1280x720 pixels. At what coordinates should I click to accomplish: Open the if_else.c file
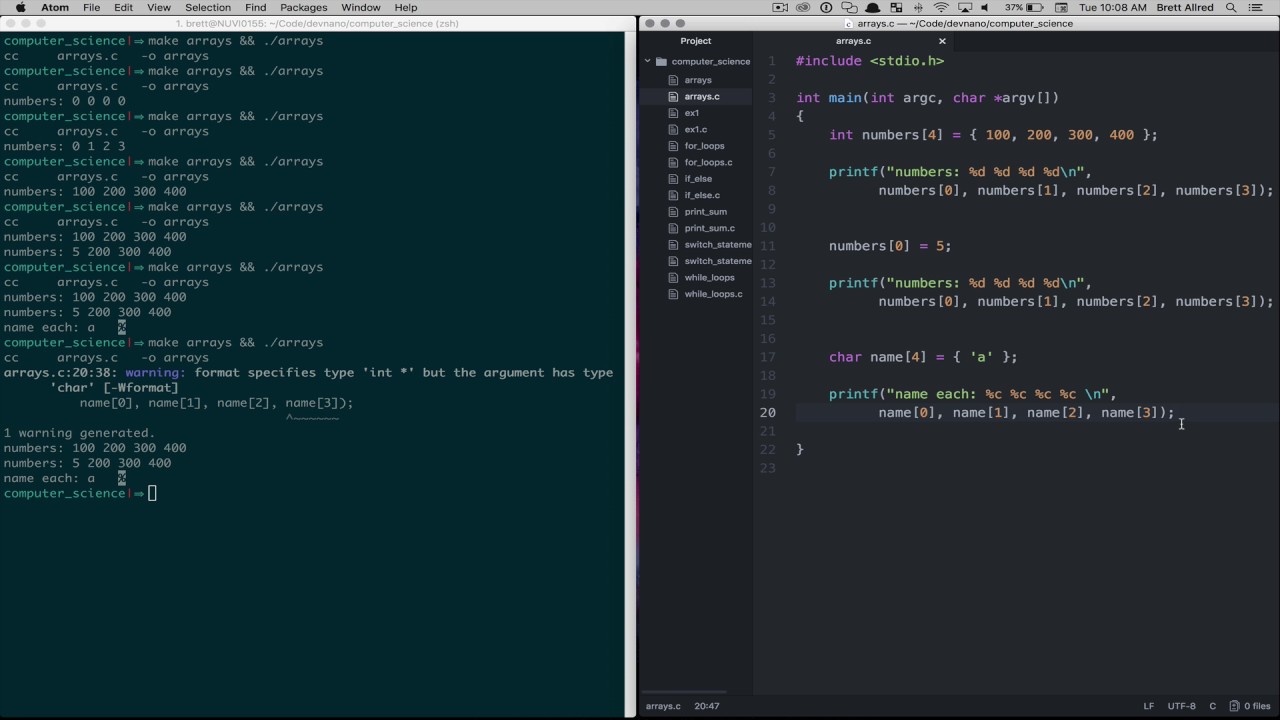coord(702,195)
